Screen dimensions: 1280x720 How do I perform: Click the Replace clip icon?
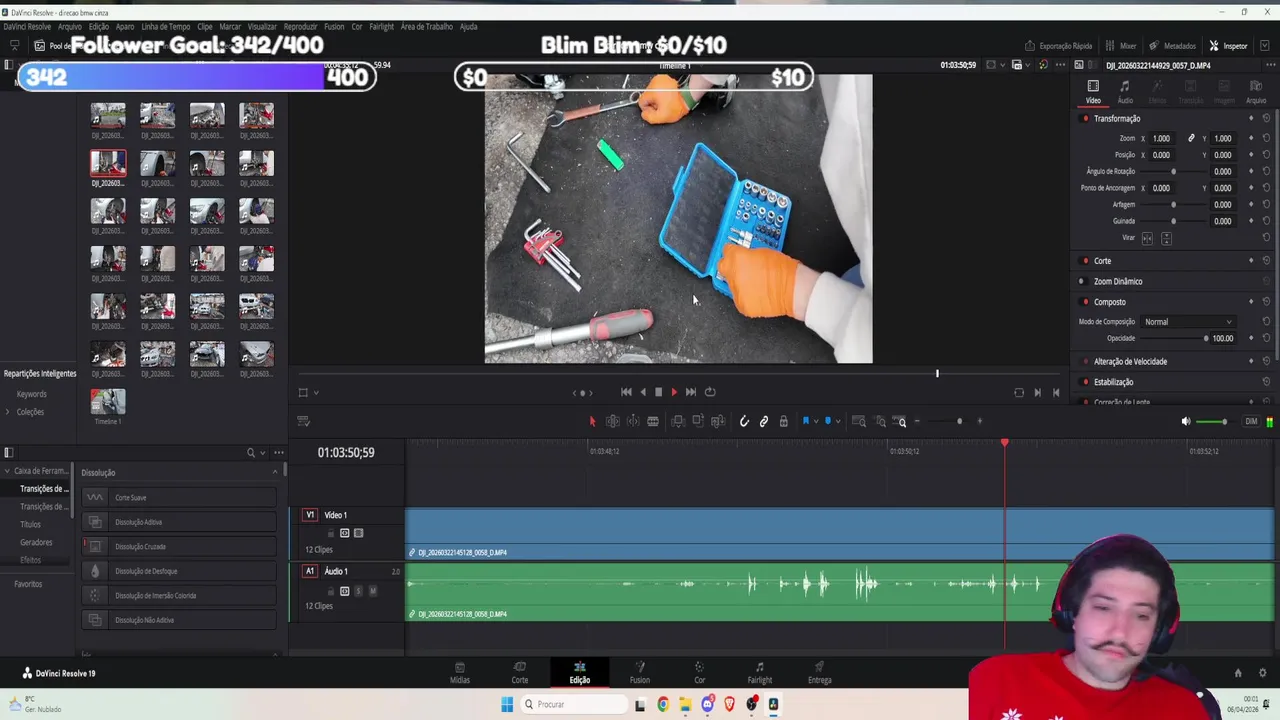pos(718,422)
